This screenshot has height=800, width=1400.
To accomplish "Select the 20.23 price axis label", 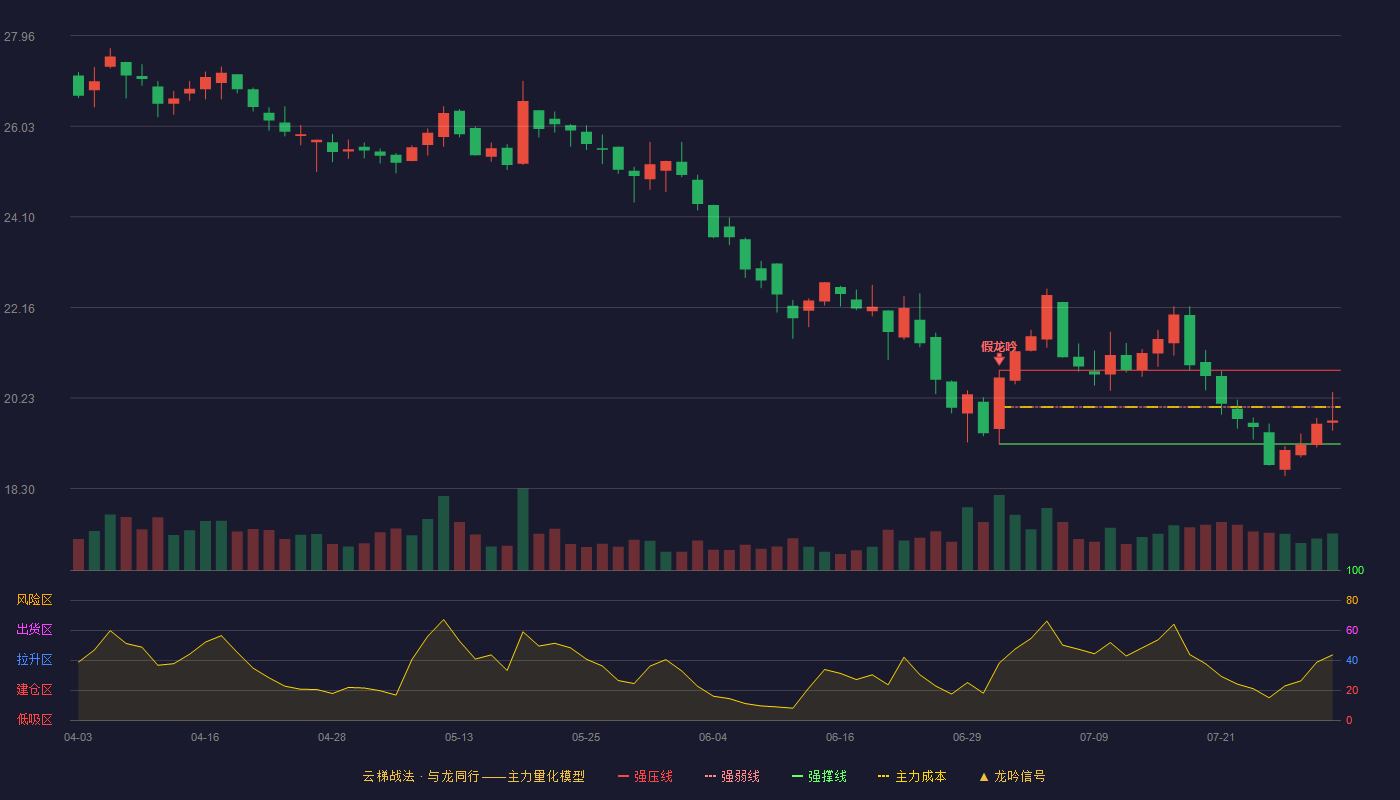I will point(19,399).
